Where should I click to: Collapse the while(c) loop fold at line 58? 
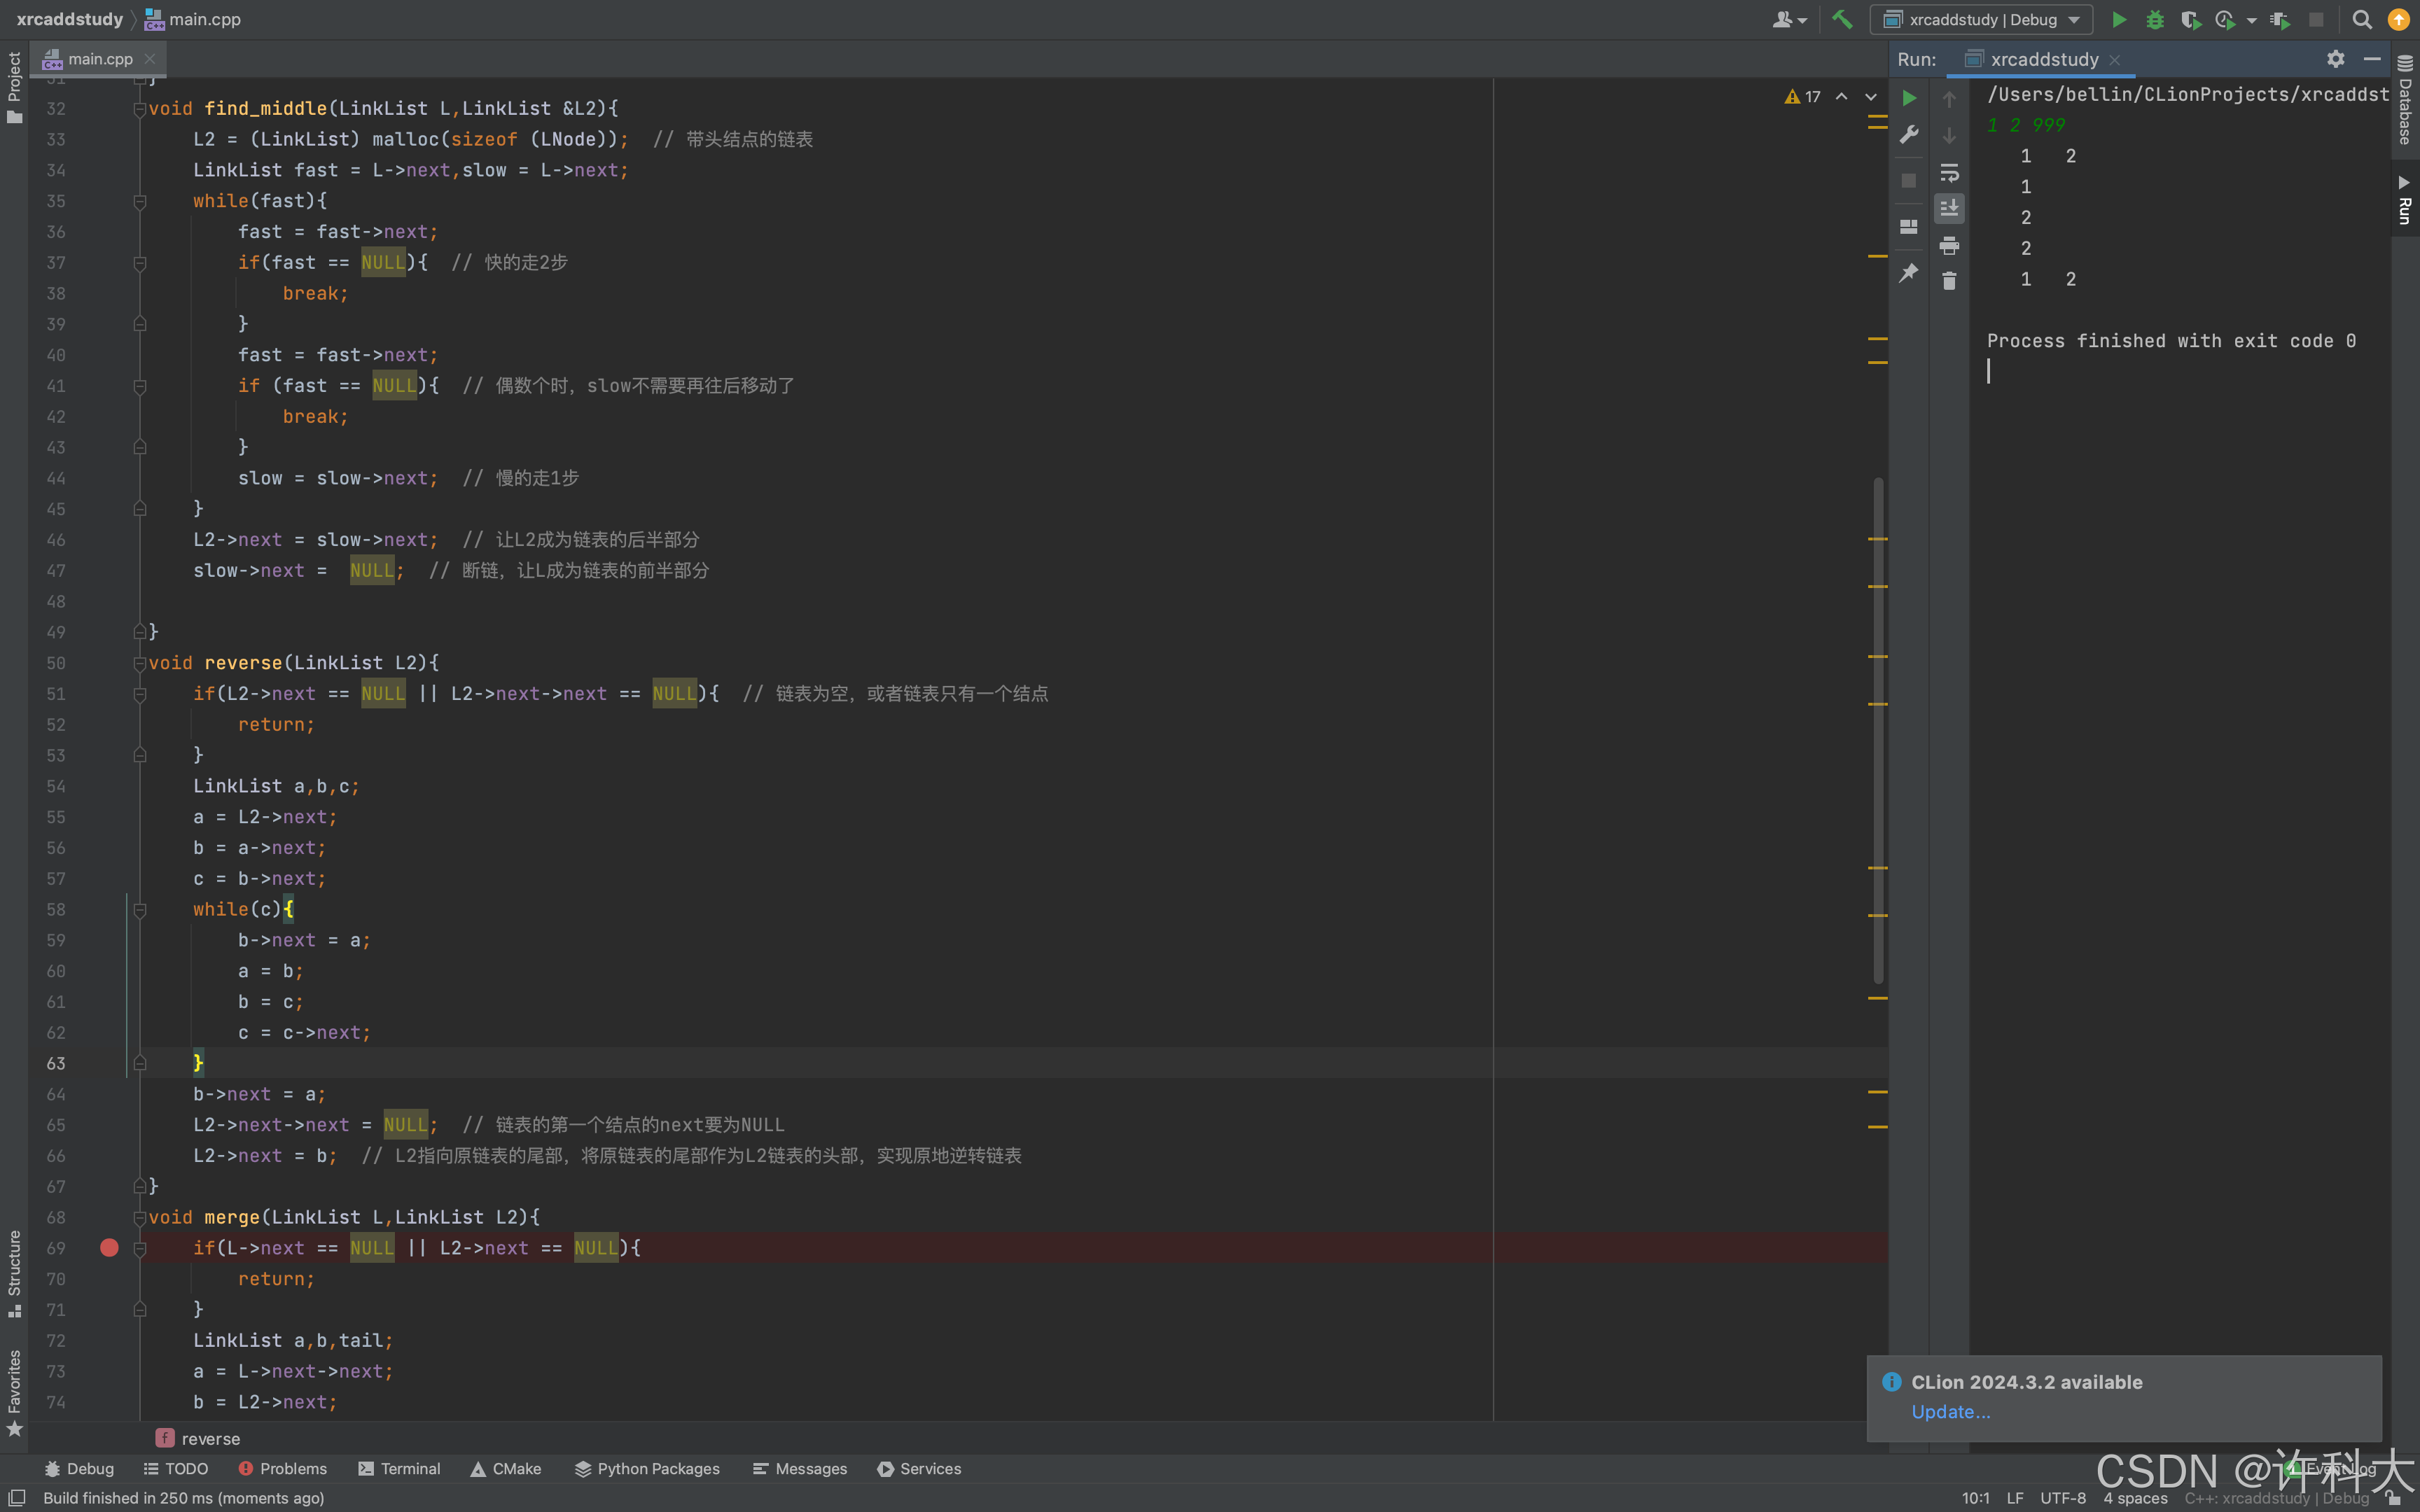coord(140,910)
